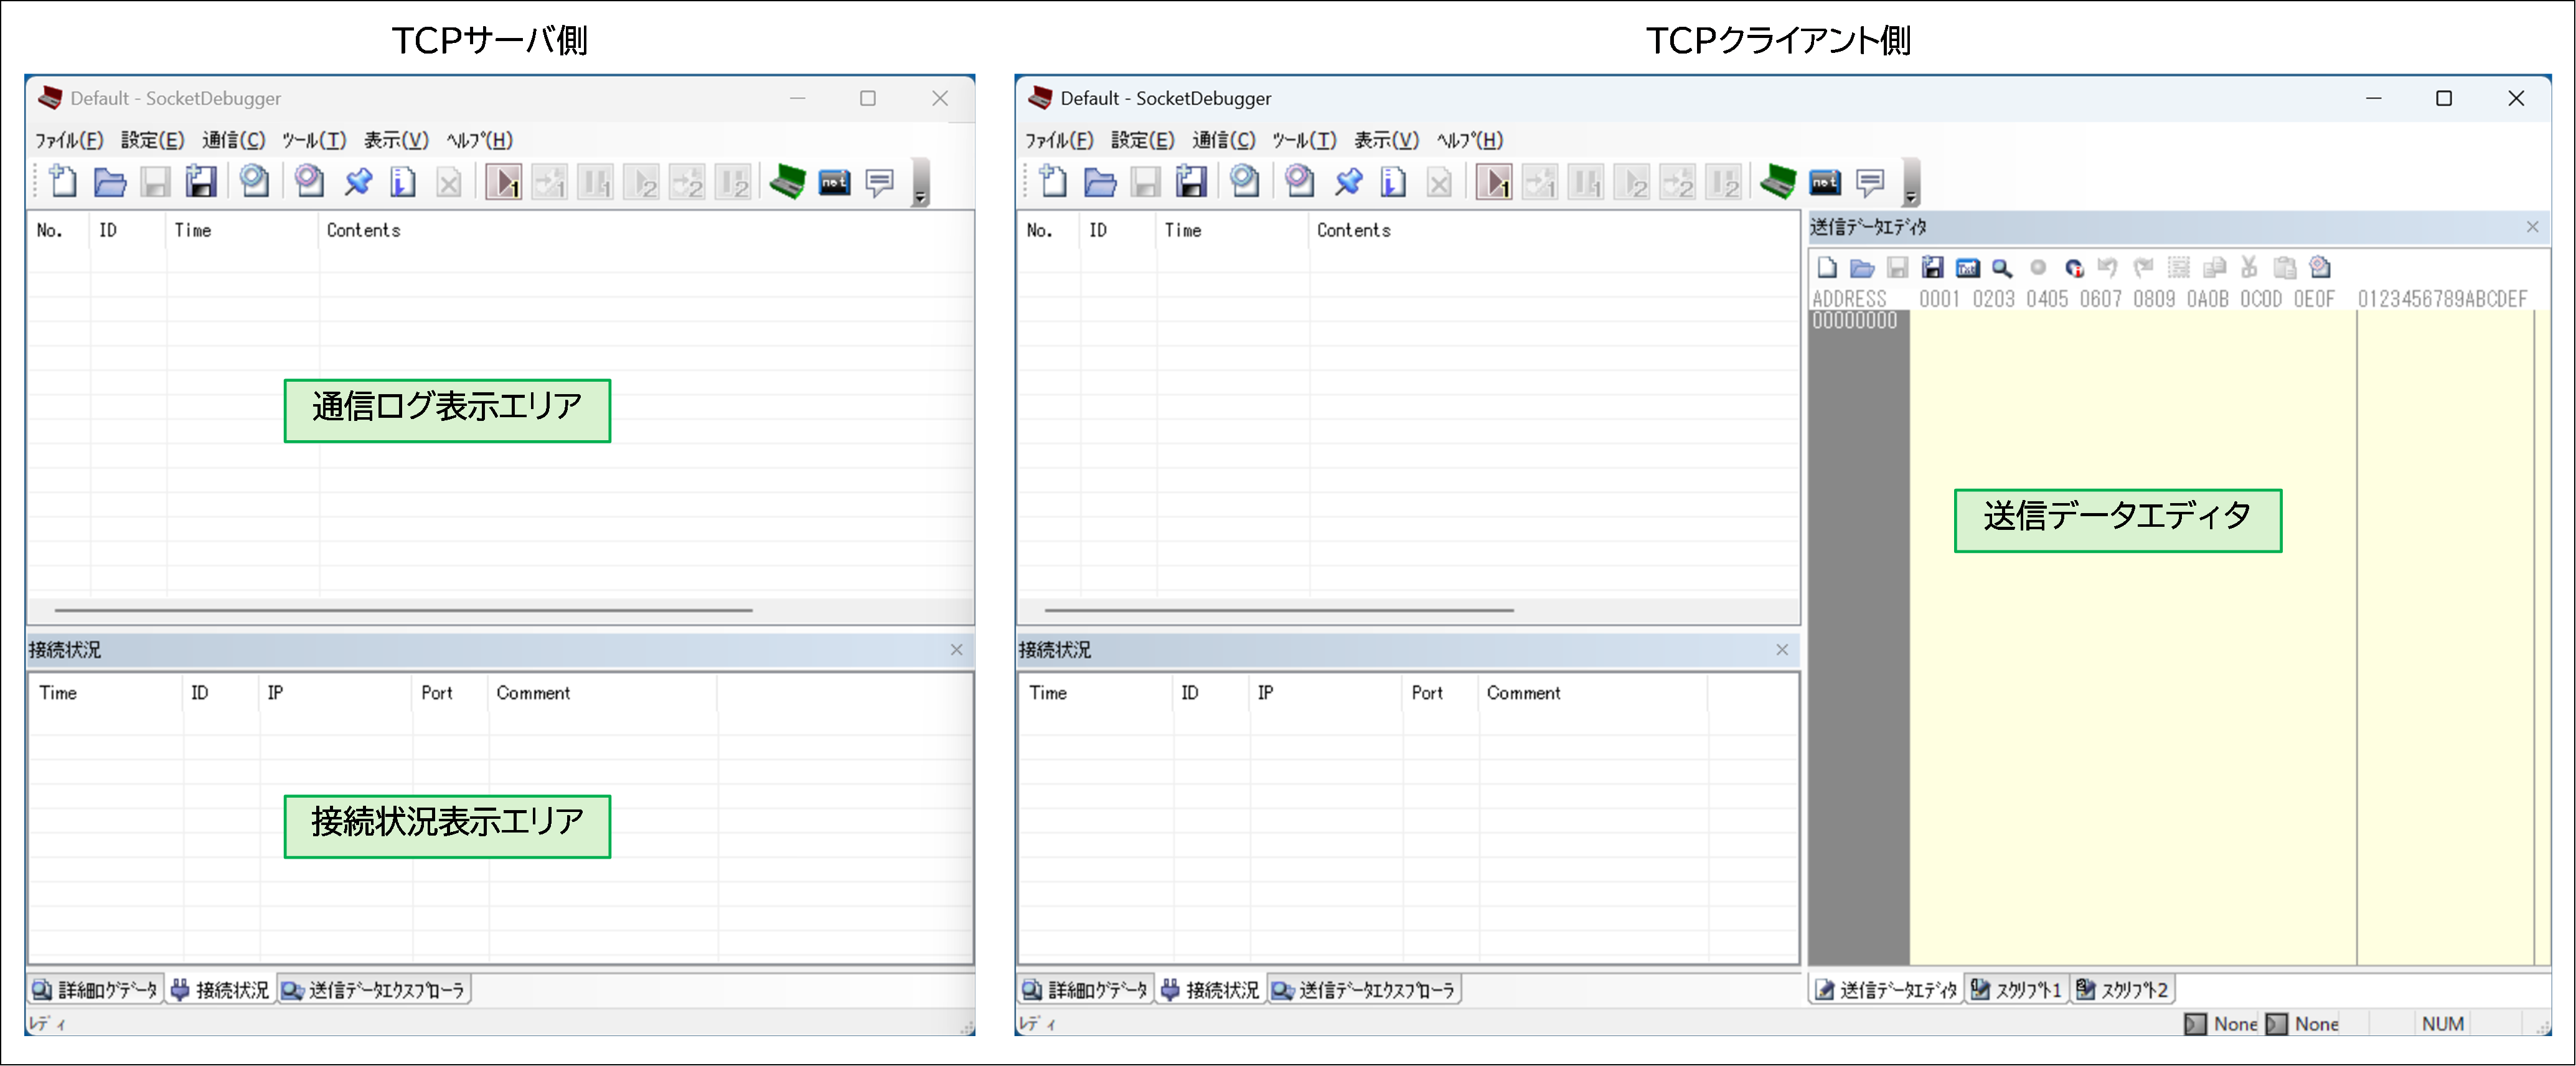Viewport: 2576px width, 1066px height.
Task: Click the open folder icon in the send data editor toolbar
Action: coord(1862,268)
